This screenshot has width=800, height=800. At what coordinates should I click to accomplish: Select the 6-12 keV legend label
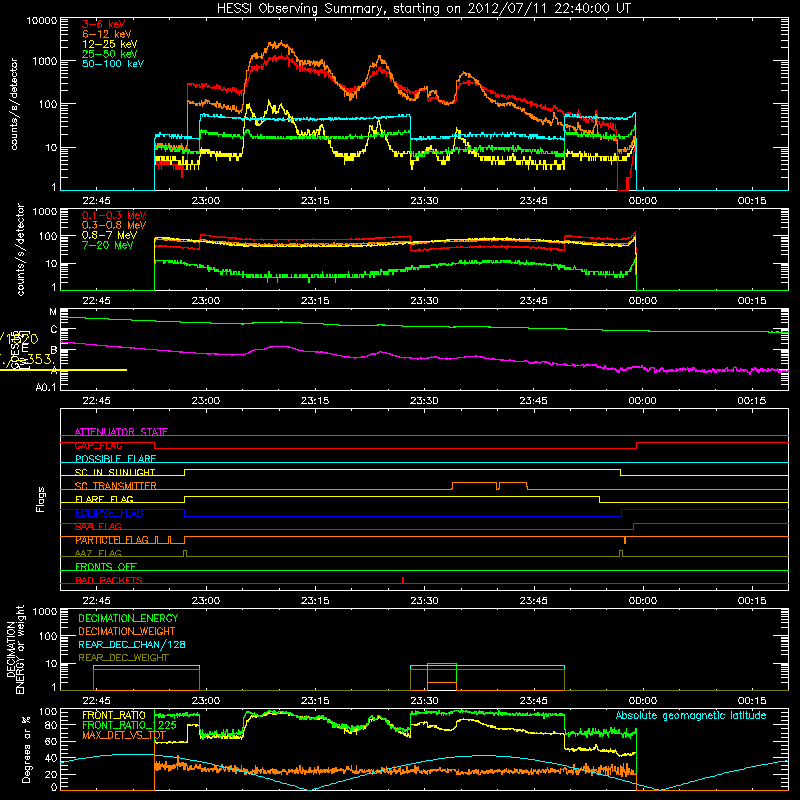[x=107, y=34]
